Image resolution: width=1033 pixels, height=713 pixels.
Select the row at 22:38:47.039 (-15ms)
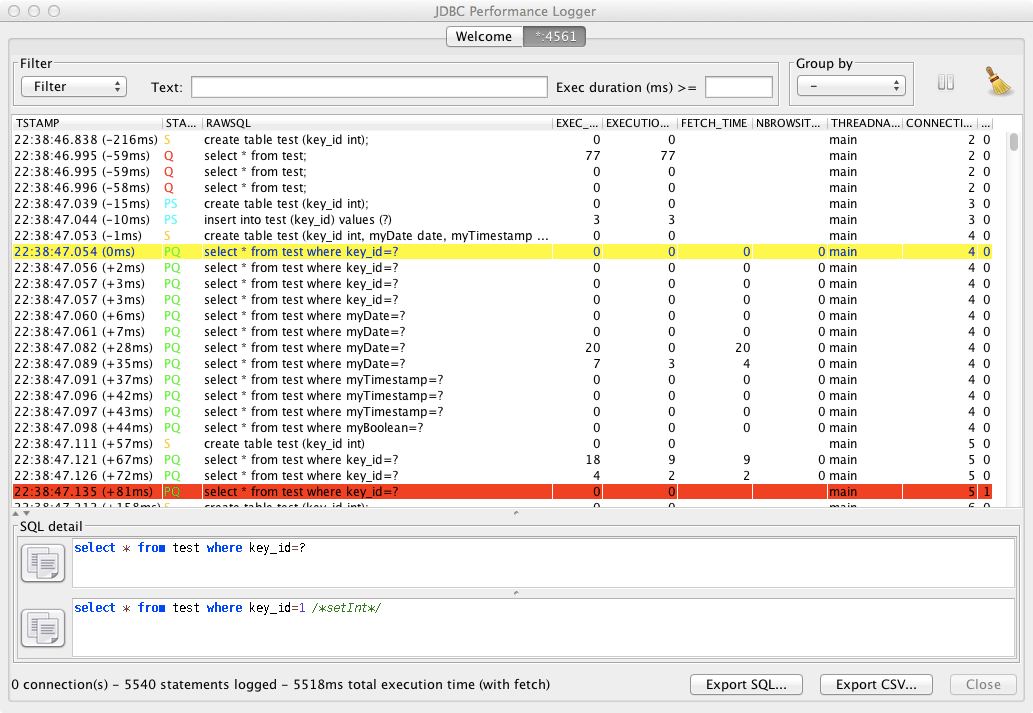(x=503, y=204)
